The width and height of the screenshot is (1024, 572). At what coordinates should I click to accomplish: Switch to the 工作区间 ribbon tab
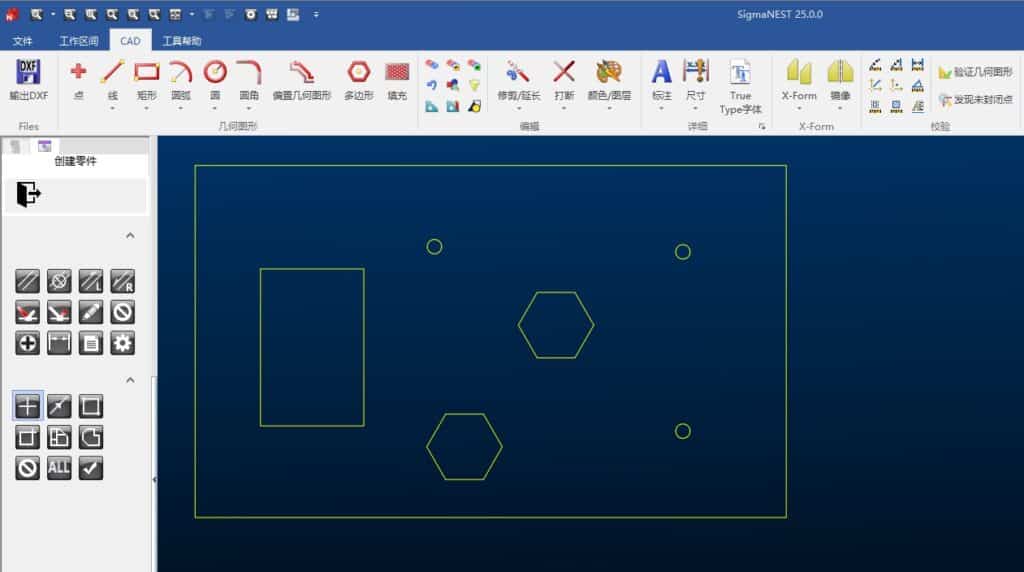[x=79, y=41]
